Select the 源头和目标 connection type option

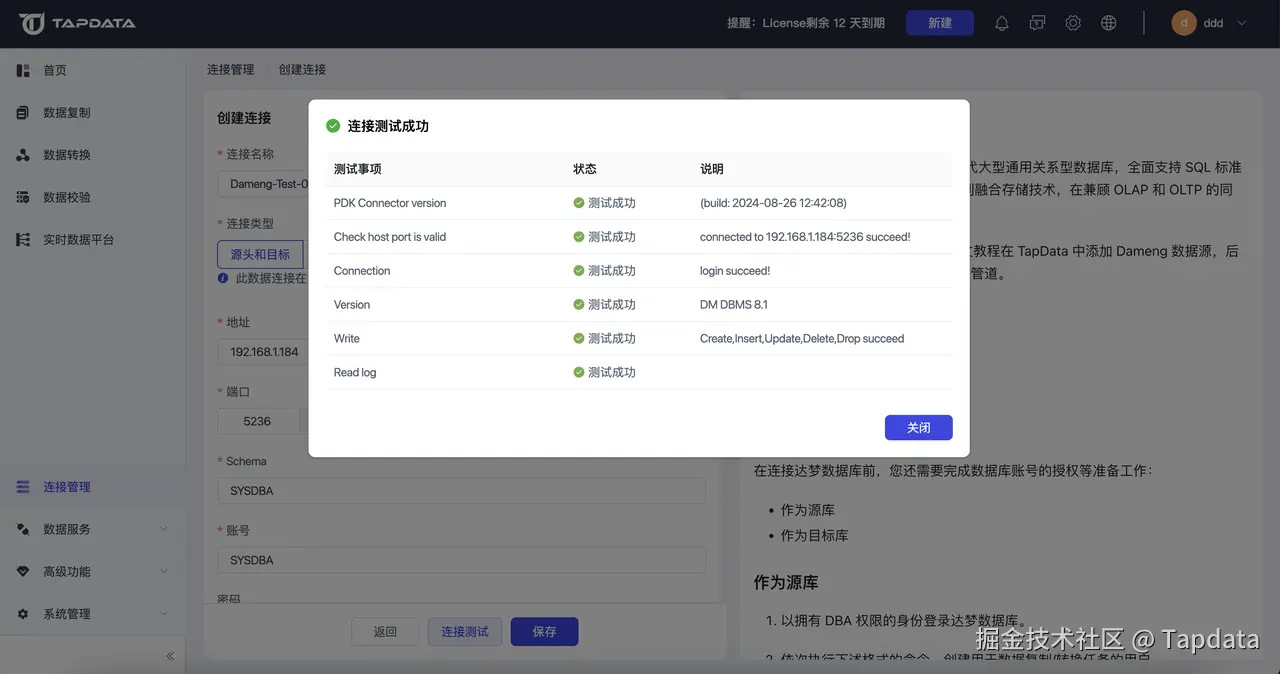[x=260, y=254]
